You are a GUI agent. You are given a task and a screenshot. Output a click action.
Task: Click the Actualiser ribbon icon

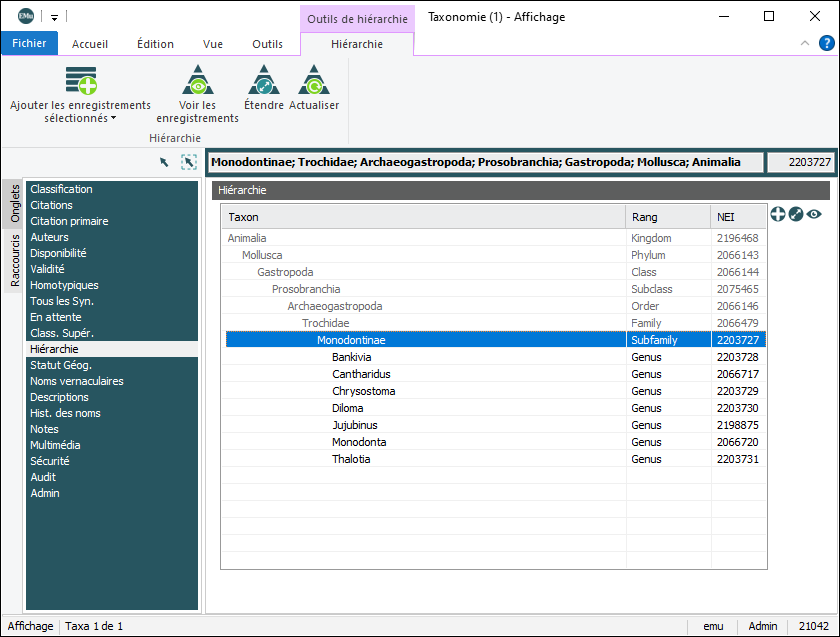314,80
